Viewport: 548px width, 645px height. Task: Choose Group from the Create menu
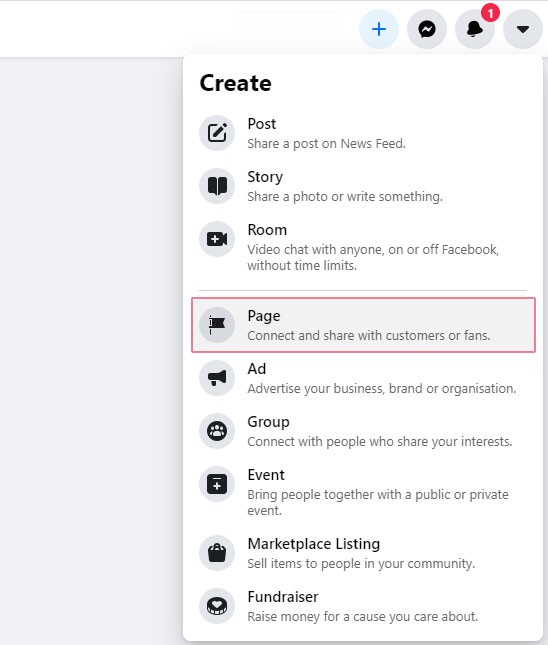363,431
